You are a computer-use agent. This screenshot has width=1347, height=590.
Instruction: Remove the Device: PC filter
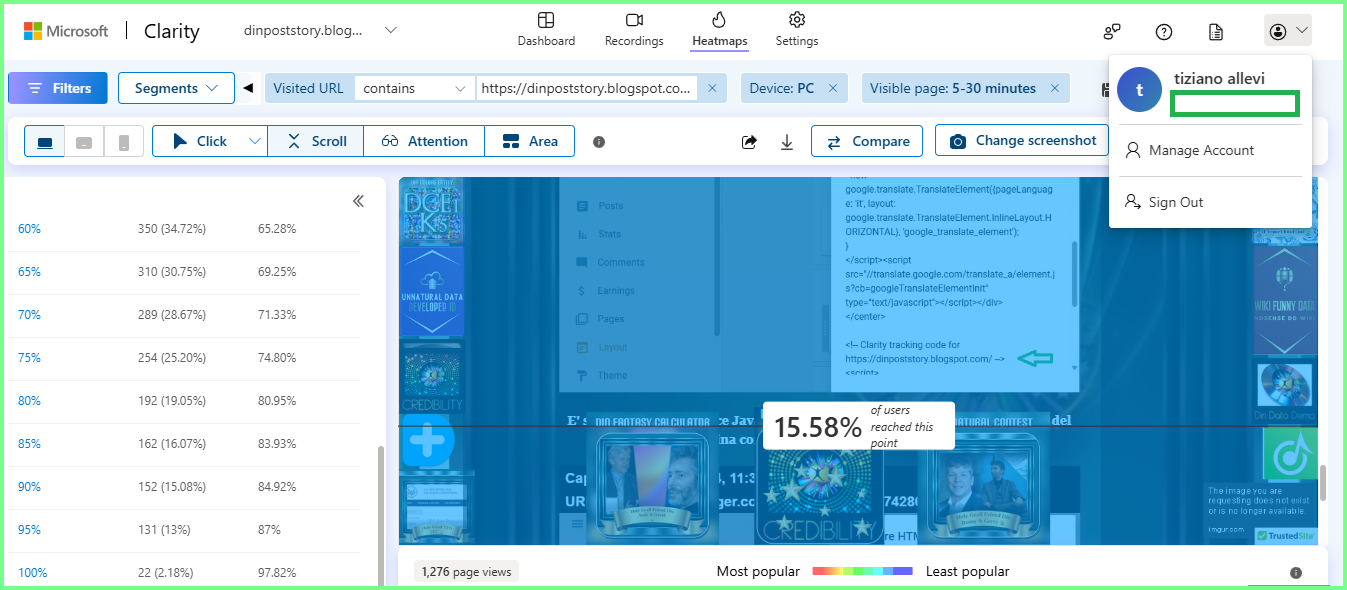(x=833, y=88)
